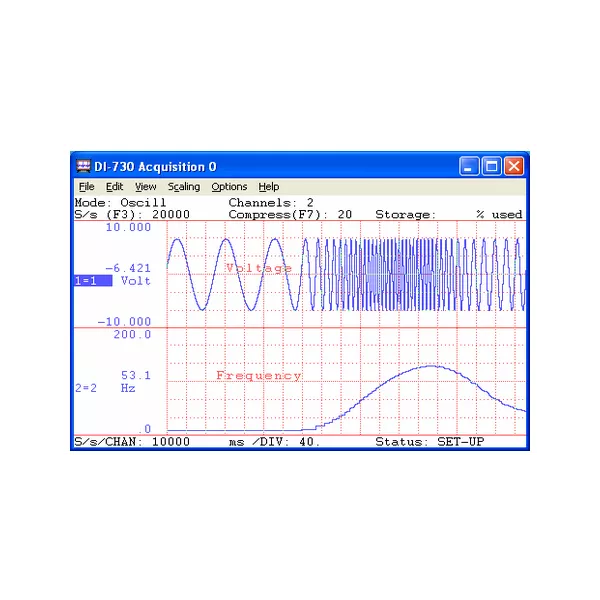This screenshot has width=600, height=600.
Task: Open the View menu
Action: tap(145, 187)
